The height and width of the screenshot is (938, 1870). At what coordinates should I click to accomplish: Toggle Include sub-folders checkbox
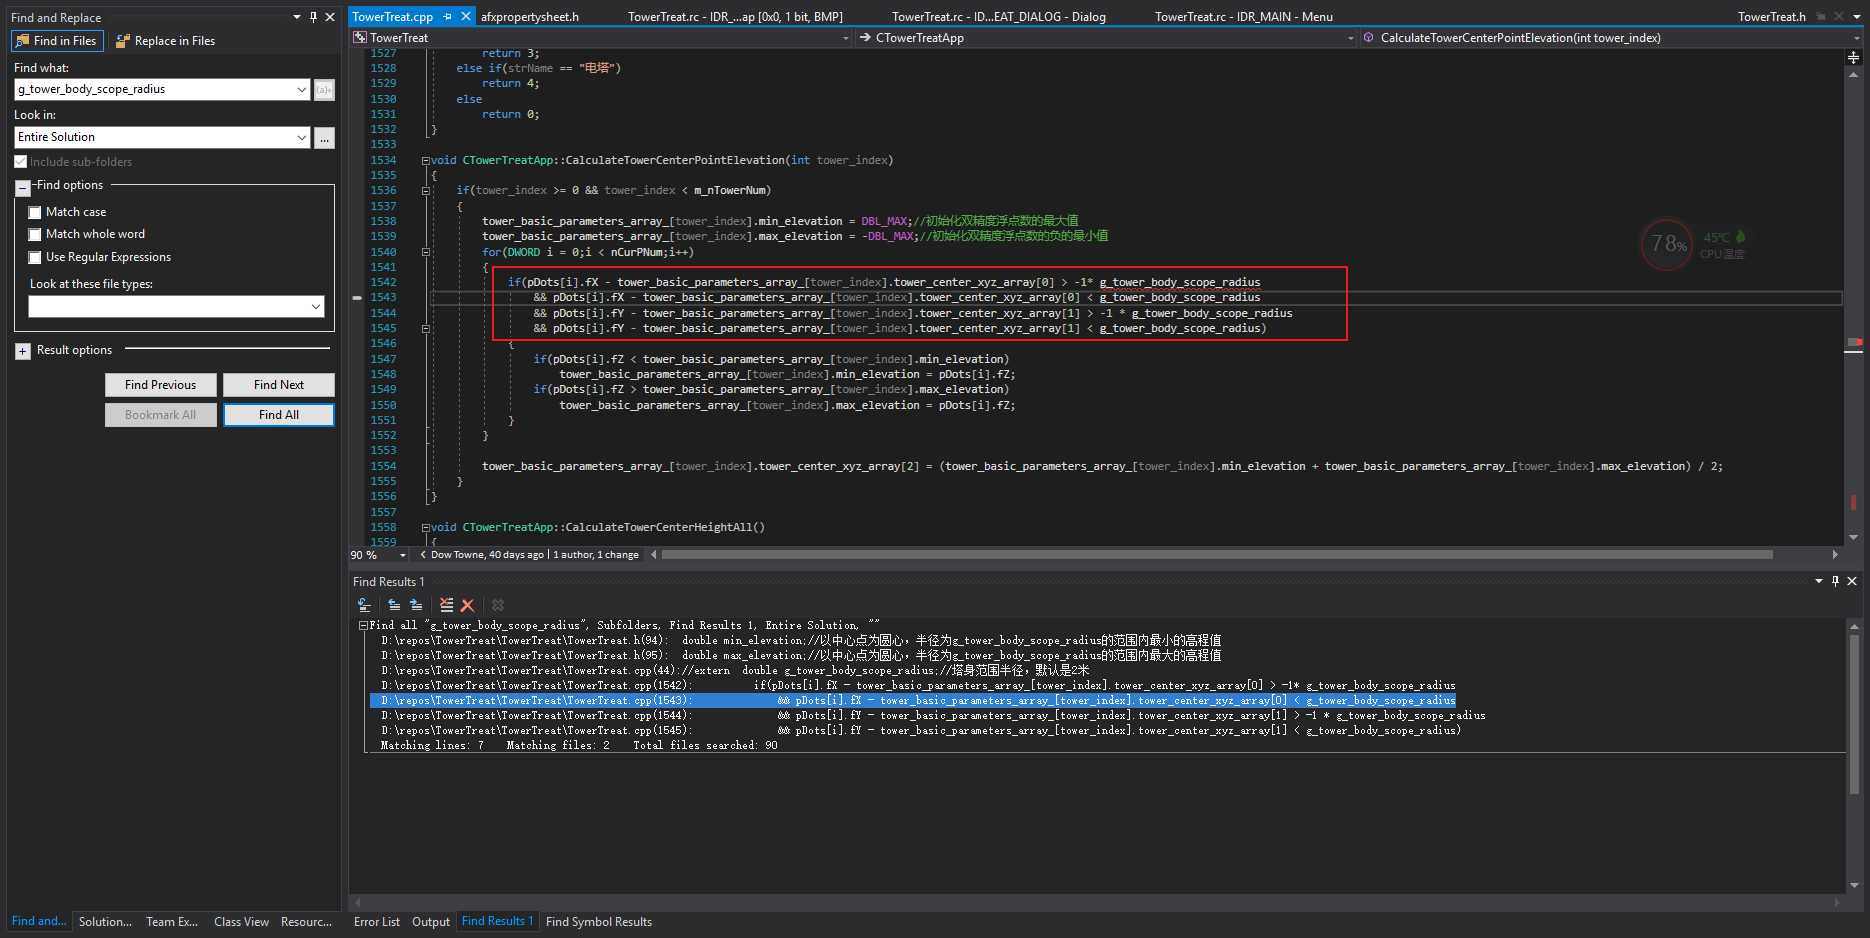coord(20,162)
